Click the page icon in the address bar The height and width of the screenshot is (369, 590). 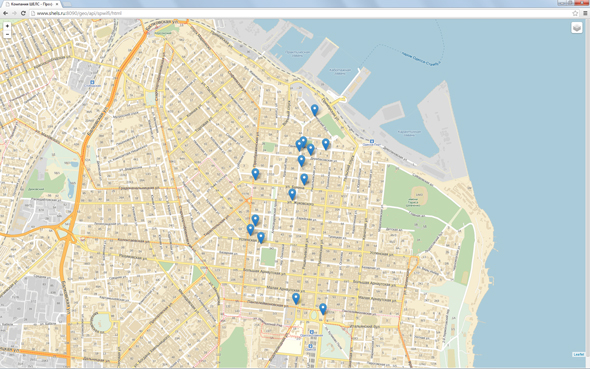pyautogui.click(x=33, y=13)
